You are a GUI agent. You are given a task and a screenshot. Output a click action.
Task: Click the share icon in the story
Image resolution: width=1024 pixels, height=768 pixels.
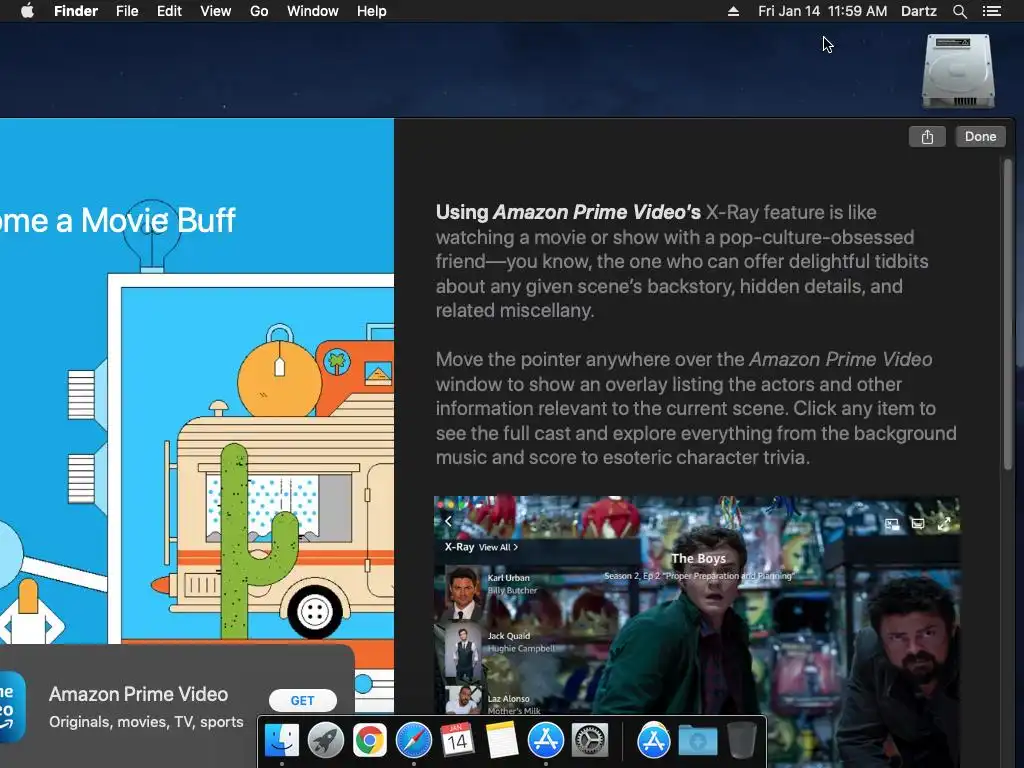point(927,136)
